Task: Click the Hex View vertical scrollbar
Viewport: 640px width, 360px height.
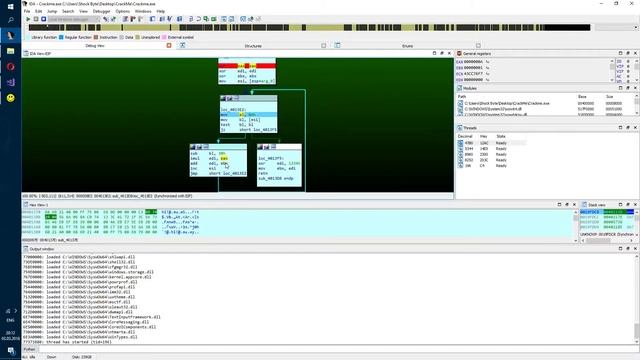Action: pyautogui.click(x=576, y=226)
